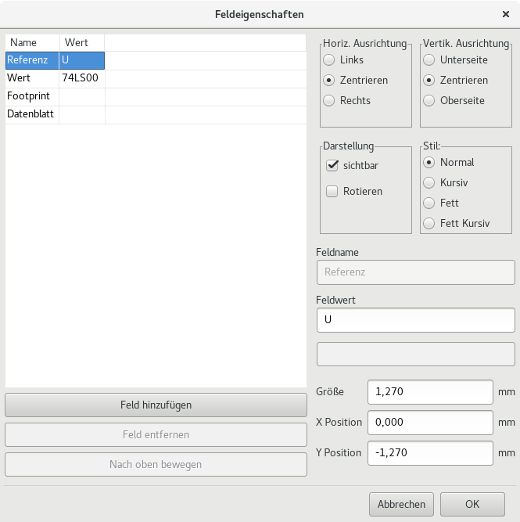Select the Datenblatt field row
520x522 pixels.
pyautogui.click(x=156, y=114)
